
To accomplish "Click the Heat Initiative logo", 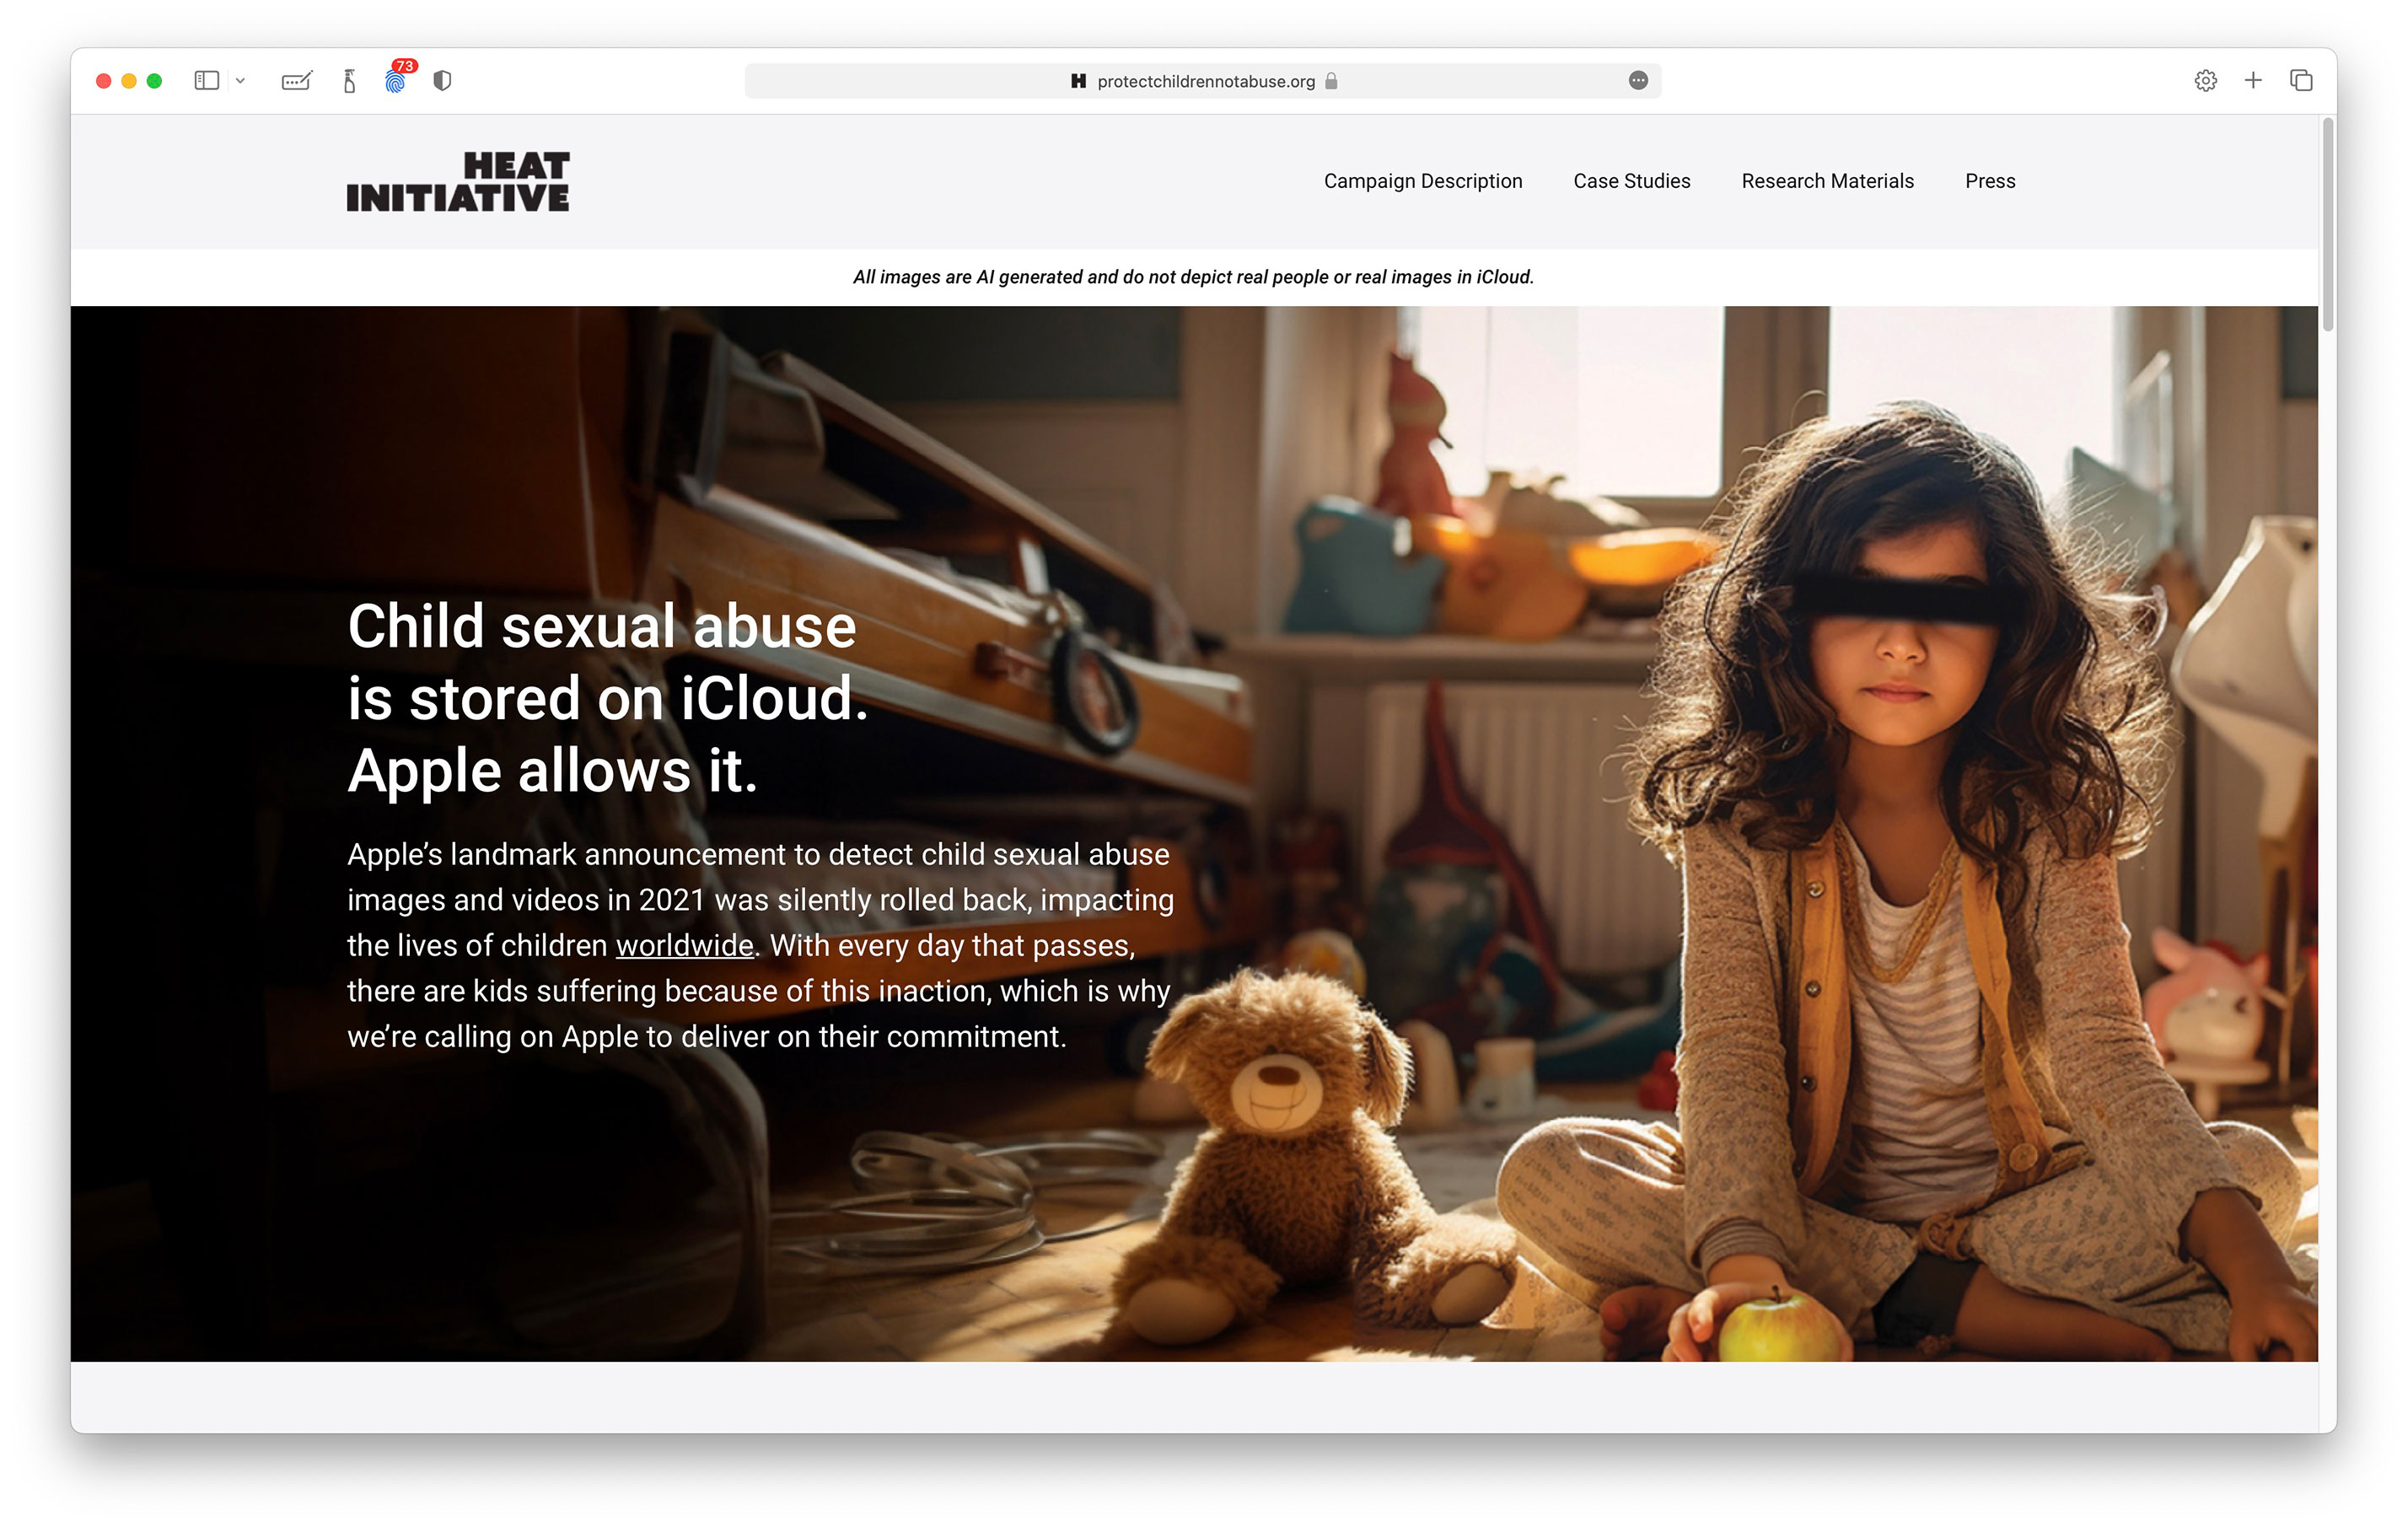I will 458,181.
